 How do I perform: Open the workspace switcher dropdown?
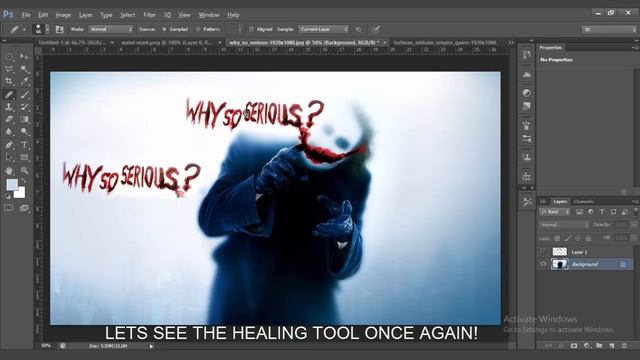tap(609, 29)
